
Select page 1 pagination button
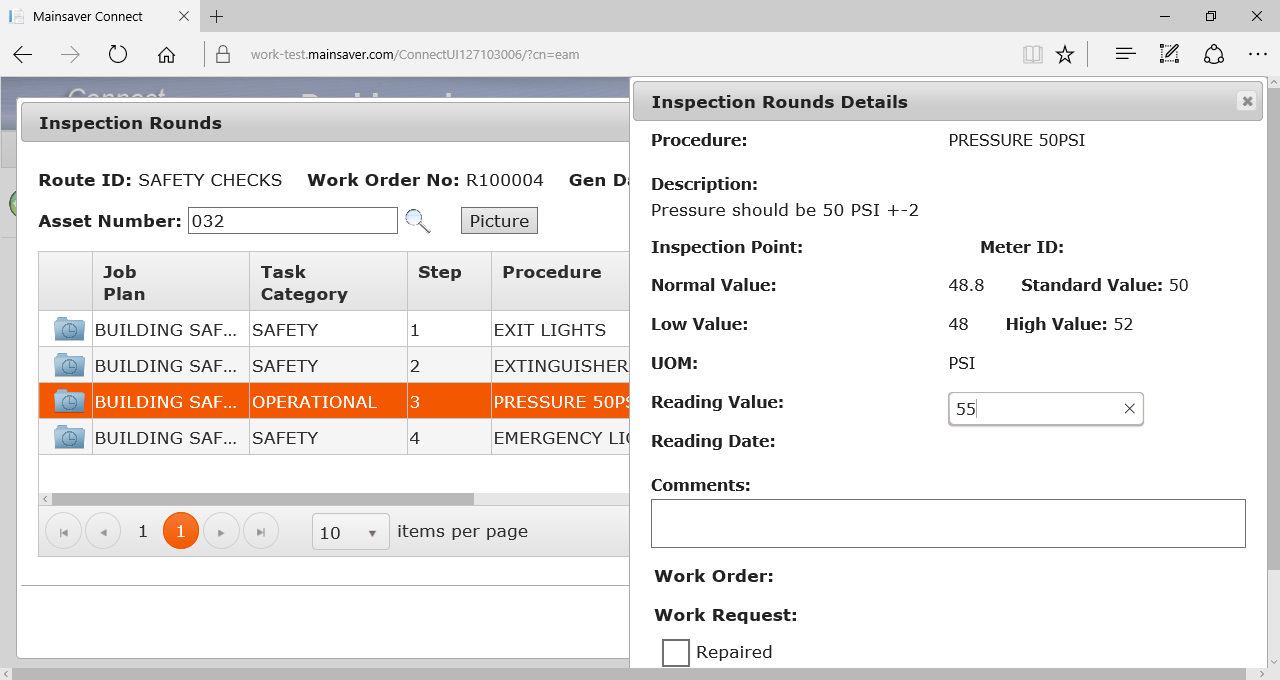181,531
